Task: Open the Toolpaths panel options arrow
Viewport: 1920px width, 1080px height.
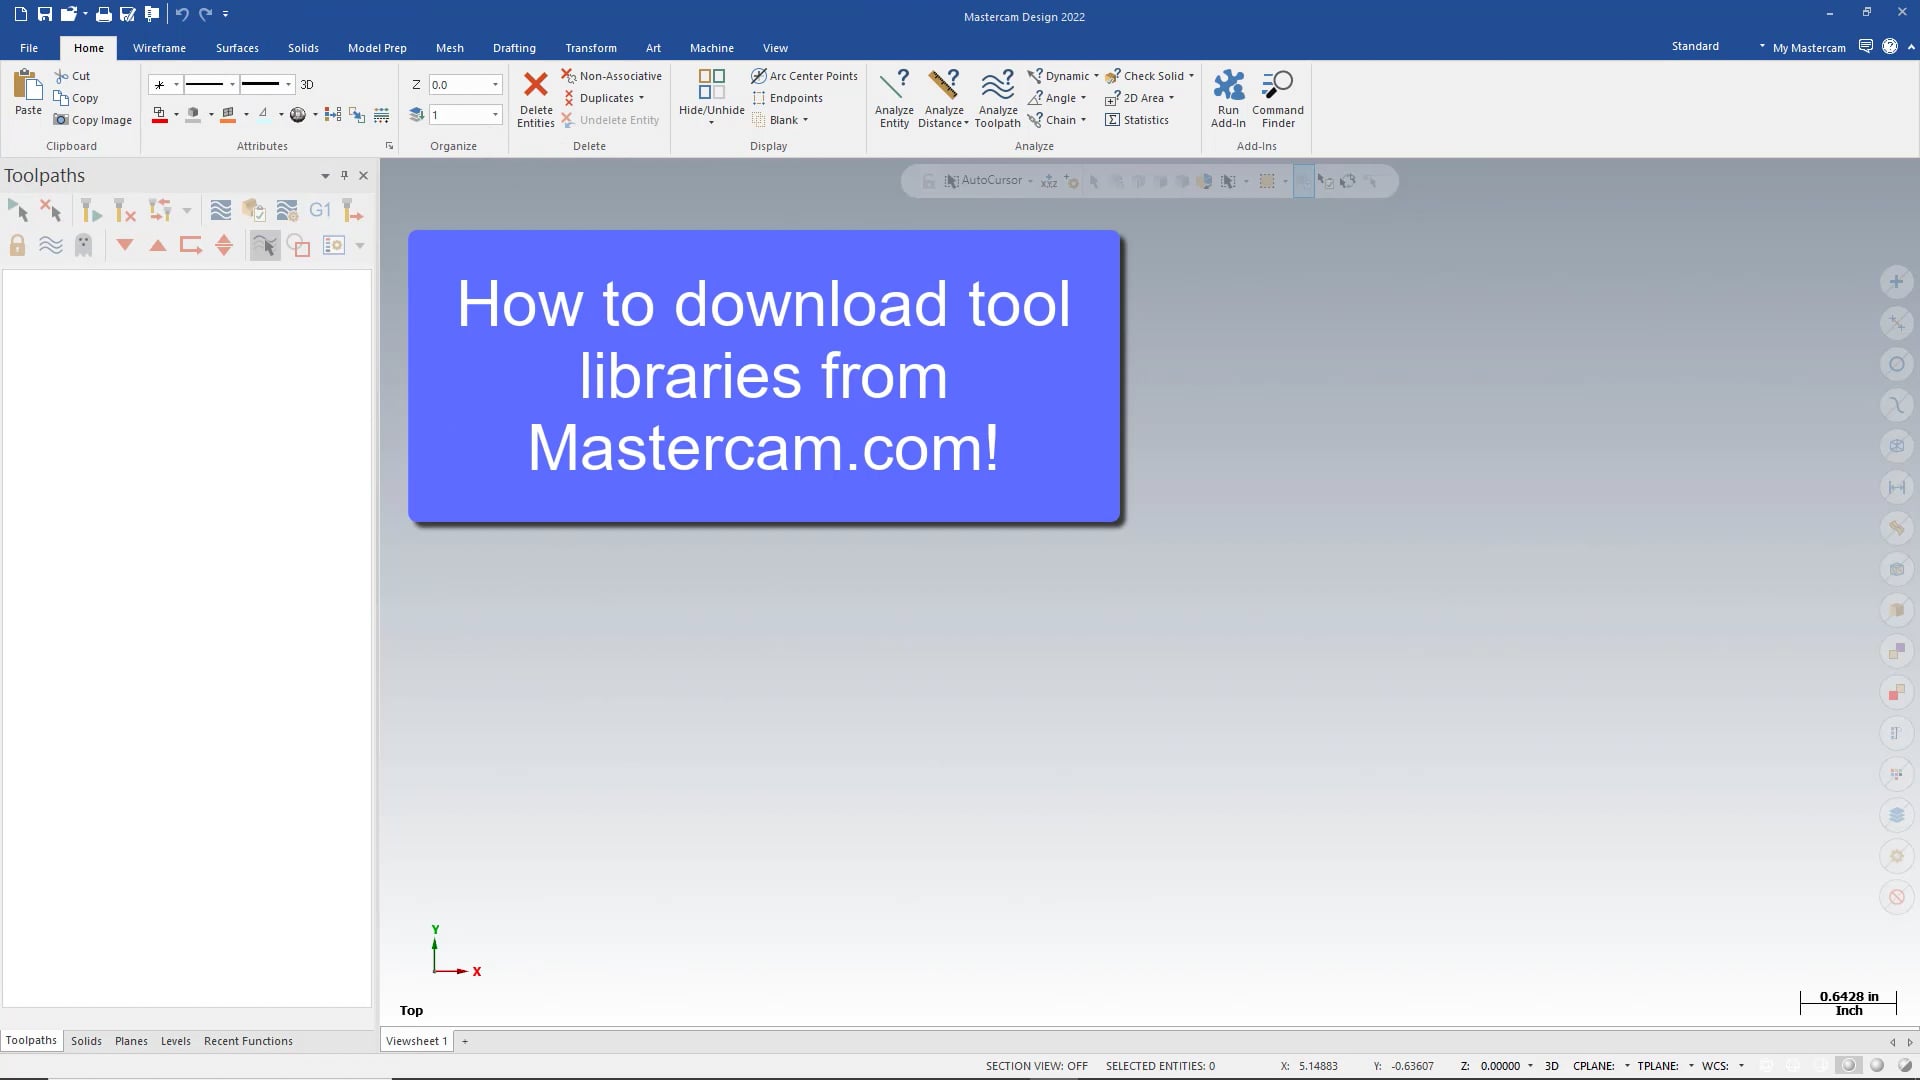Action: (325, 176)
